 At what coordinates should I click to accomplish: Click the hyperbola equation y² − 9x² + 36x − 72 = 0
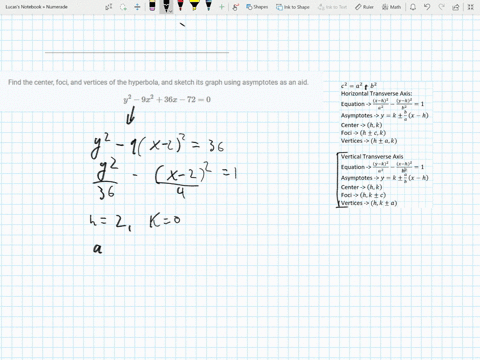pos(167,99)
